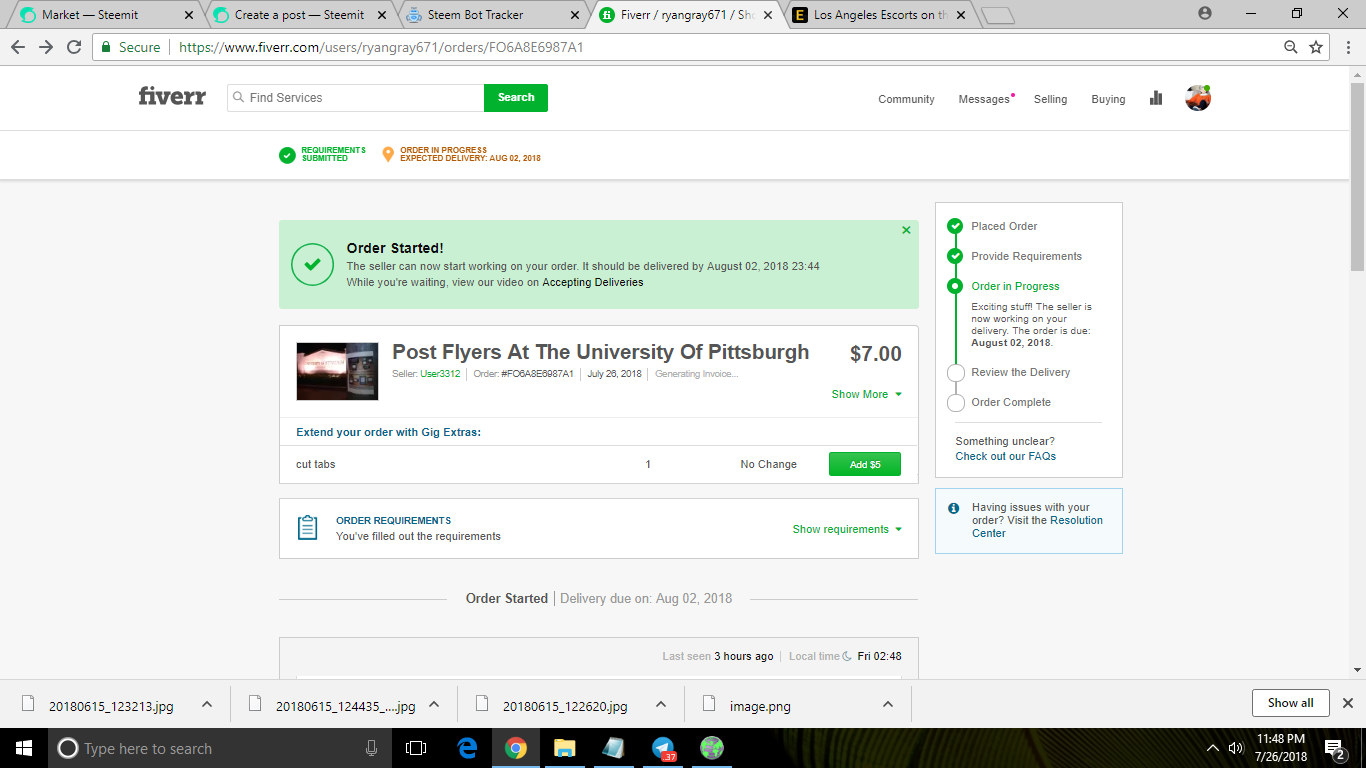Open the Selling menu

(x=1050, y=99)
